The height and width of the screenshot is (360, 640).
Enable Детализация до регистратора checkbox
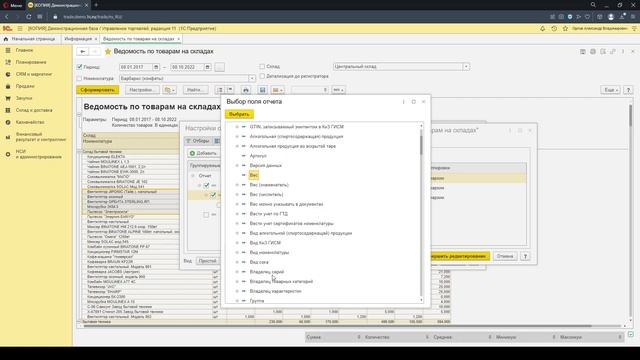pyautogui.click(x=262, y=76)
